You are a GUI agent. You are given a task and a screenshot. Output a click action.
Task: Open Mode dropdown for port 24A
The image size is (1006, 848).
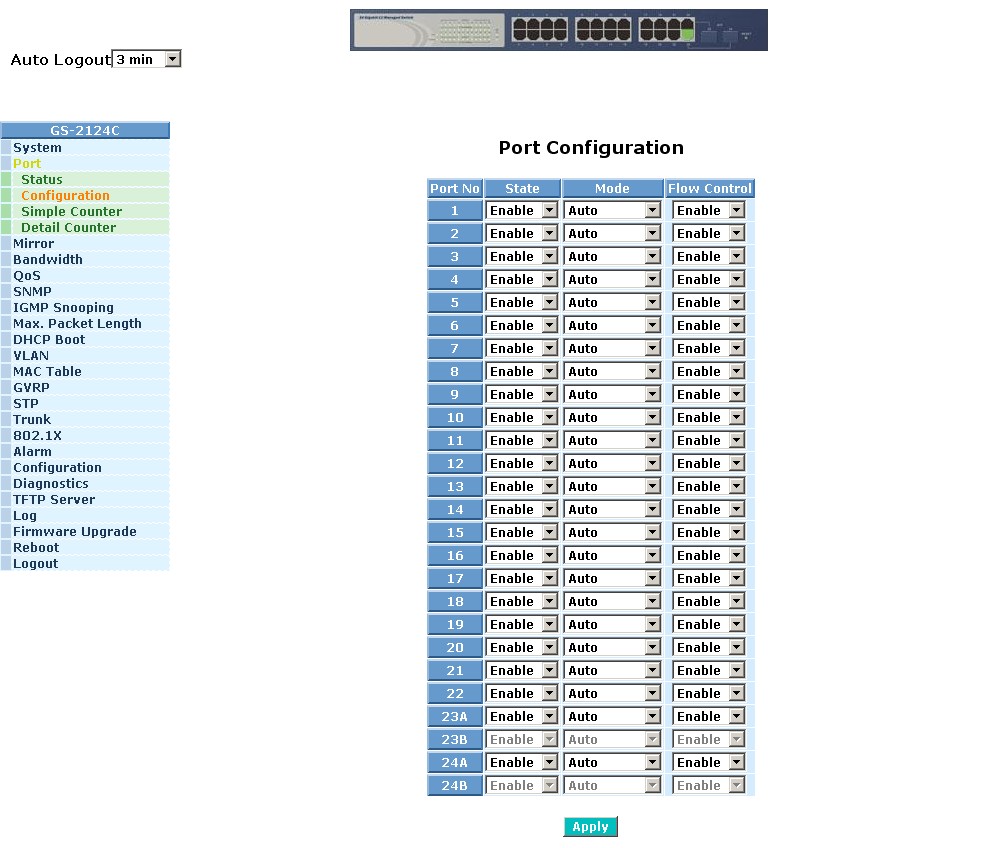612,763
